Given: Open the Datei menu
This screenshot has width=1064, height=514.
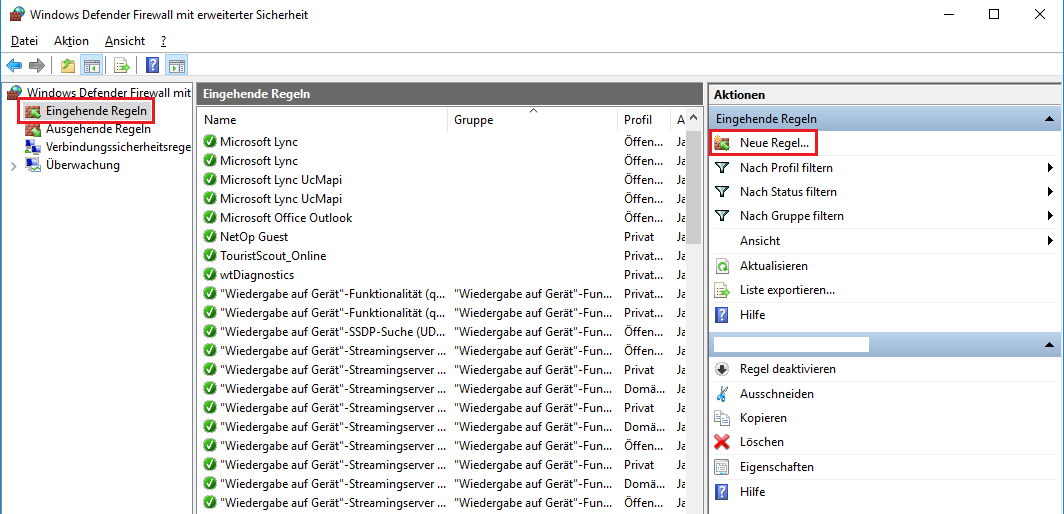Looking at the screenshot, I should pyautogui.click(x=24, y=41).
